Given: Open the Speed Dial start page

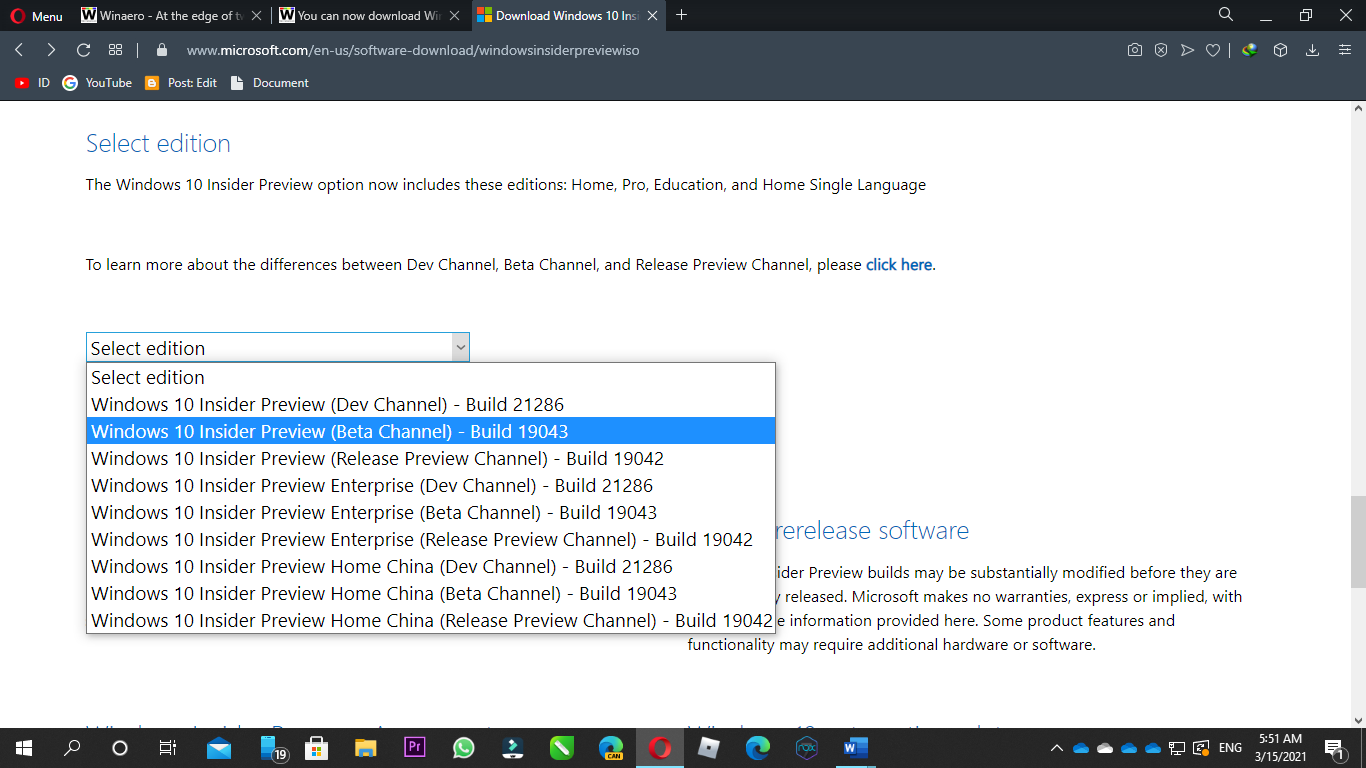Looking at the screenshot, I should 115,50.
